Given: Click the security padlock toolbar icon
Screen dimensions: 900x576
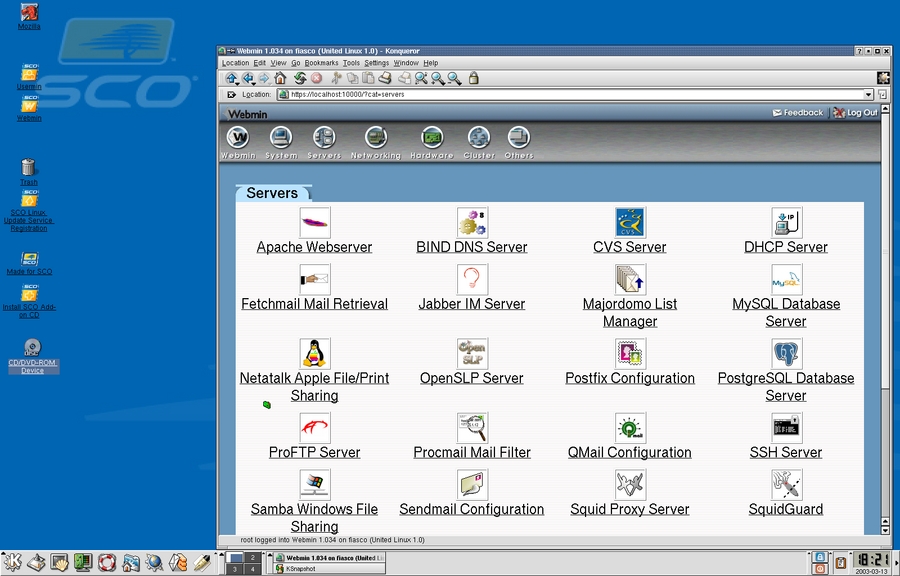Looking at the screenshot, I should point(473,78).
